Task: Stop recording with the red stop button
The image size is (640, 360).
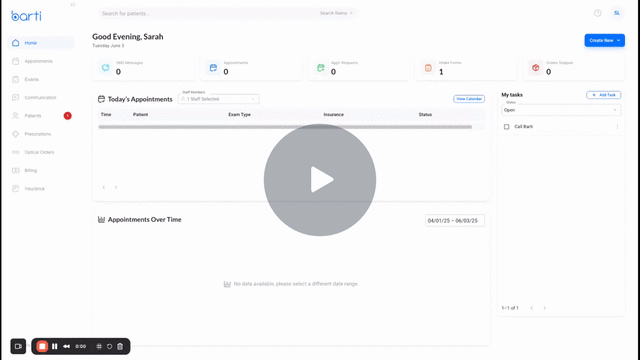Action: [x=42, y=347]
